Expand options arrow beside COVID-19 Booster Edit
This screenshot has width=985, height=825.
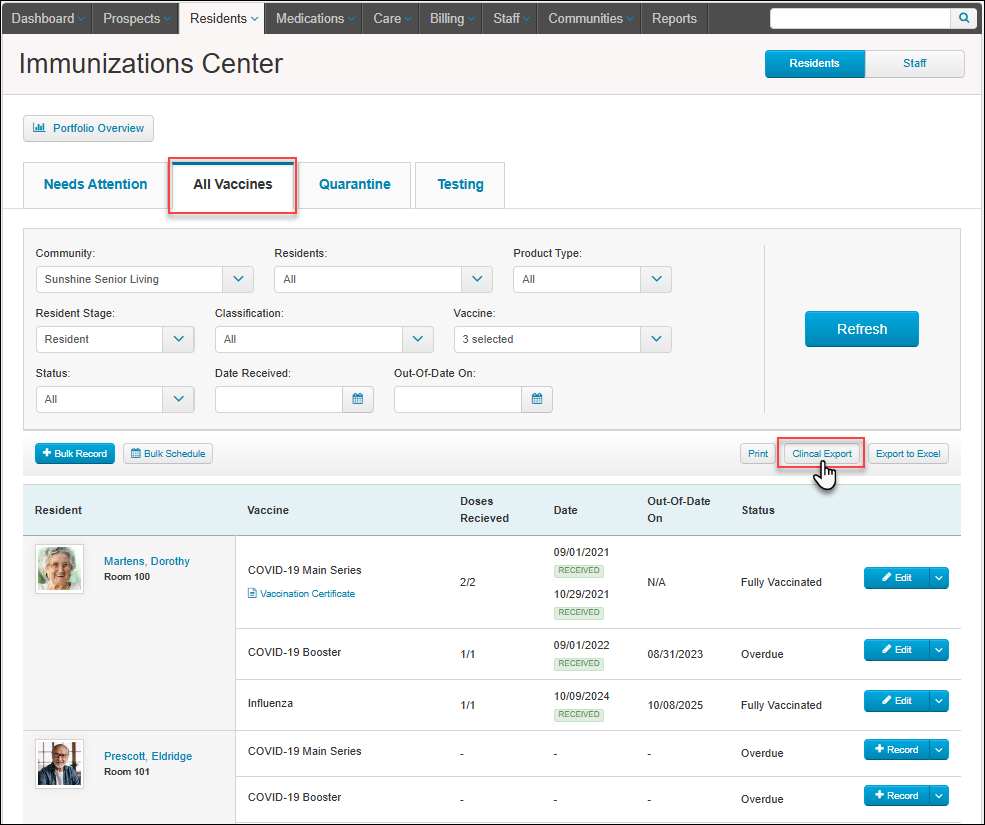(x=939, y=650)
